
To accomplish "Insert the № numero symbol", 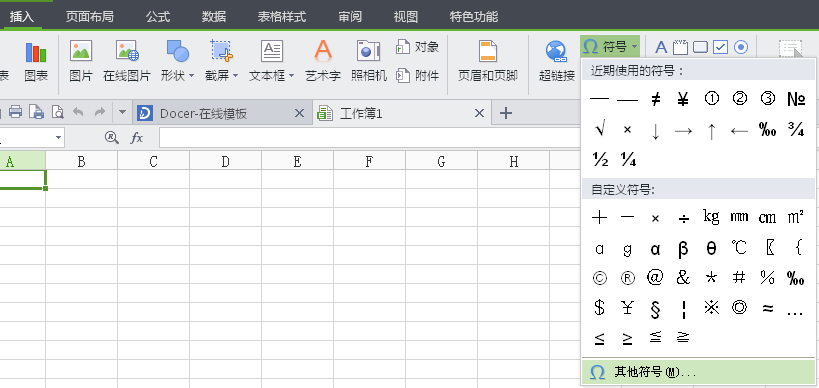I will click(x=795, y=99).
